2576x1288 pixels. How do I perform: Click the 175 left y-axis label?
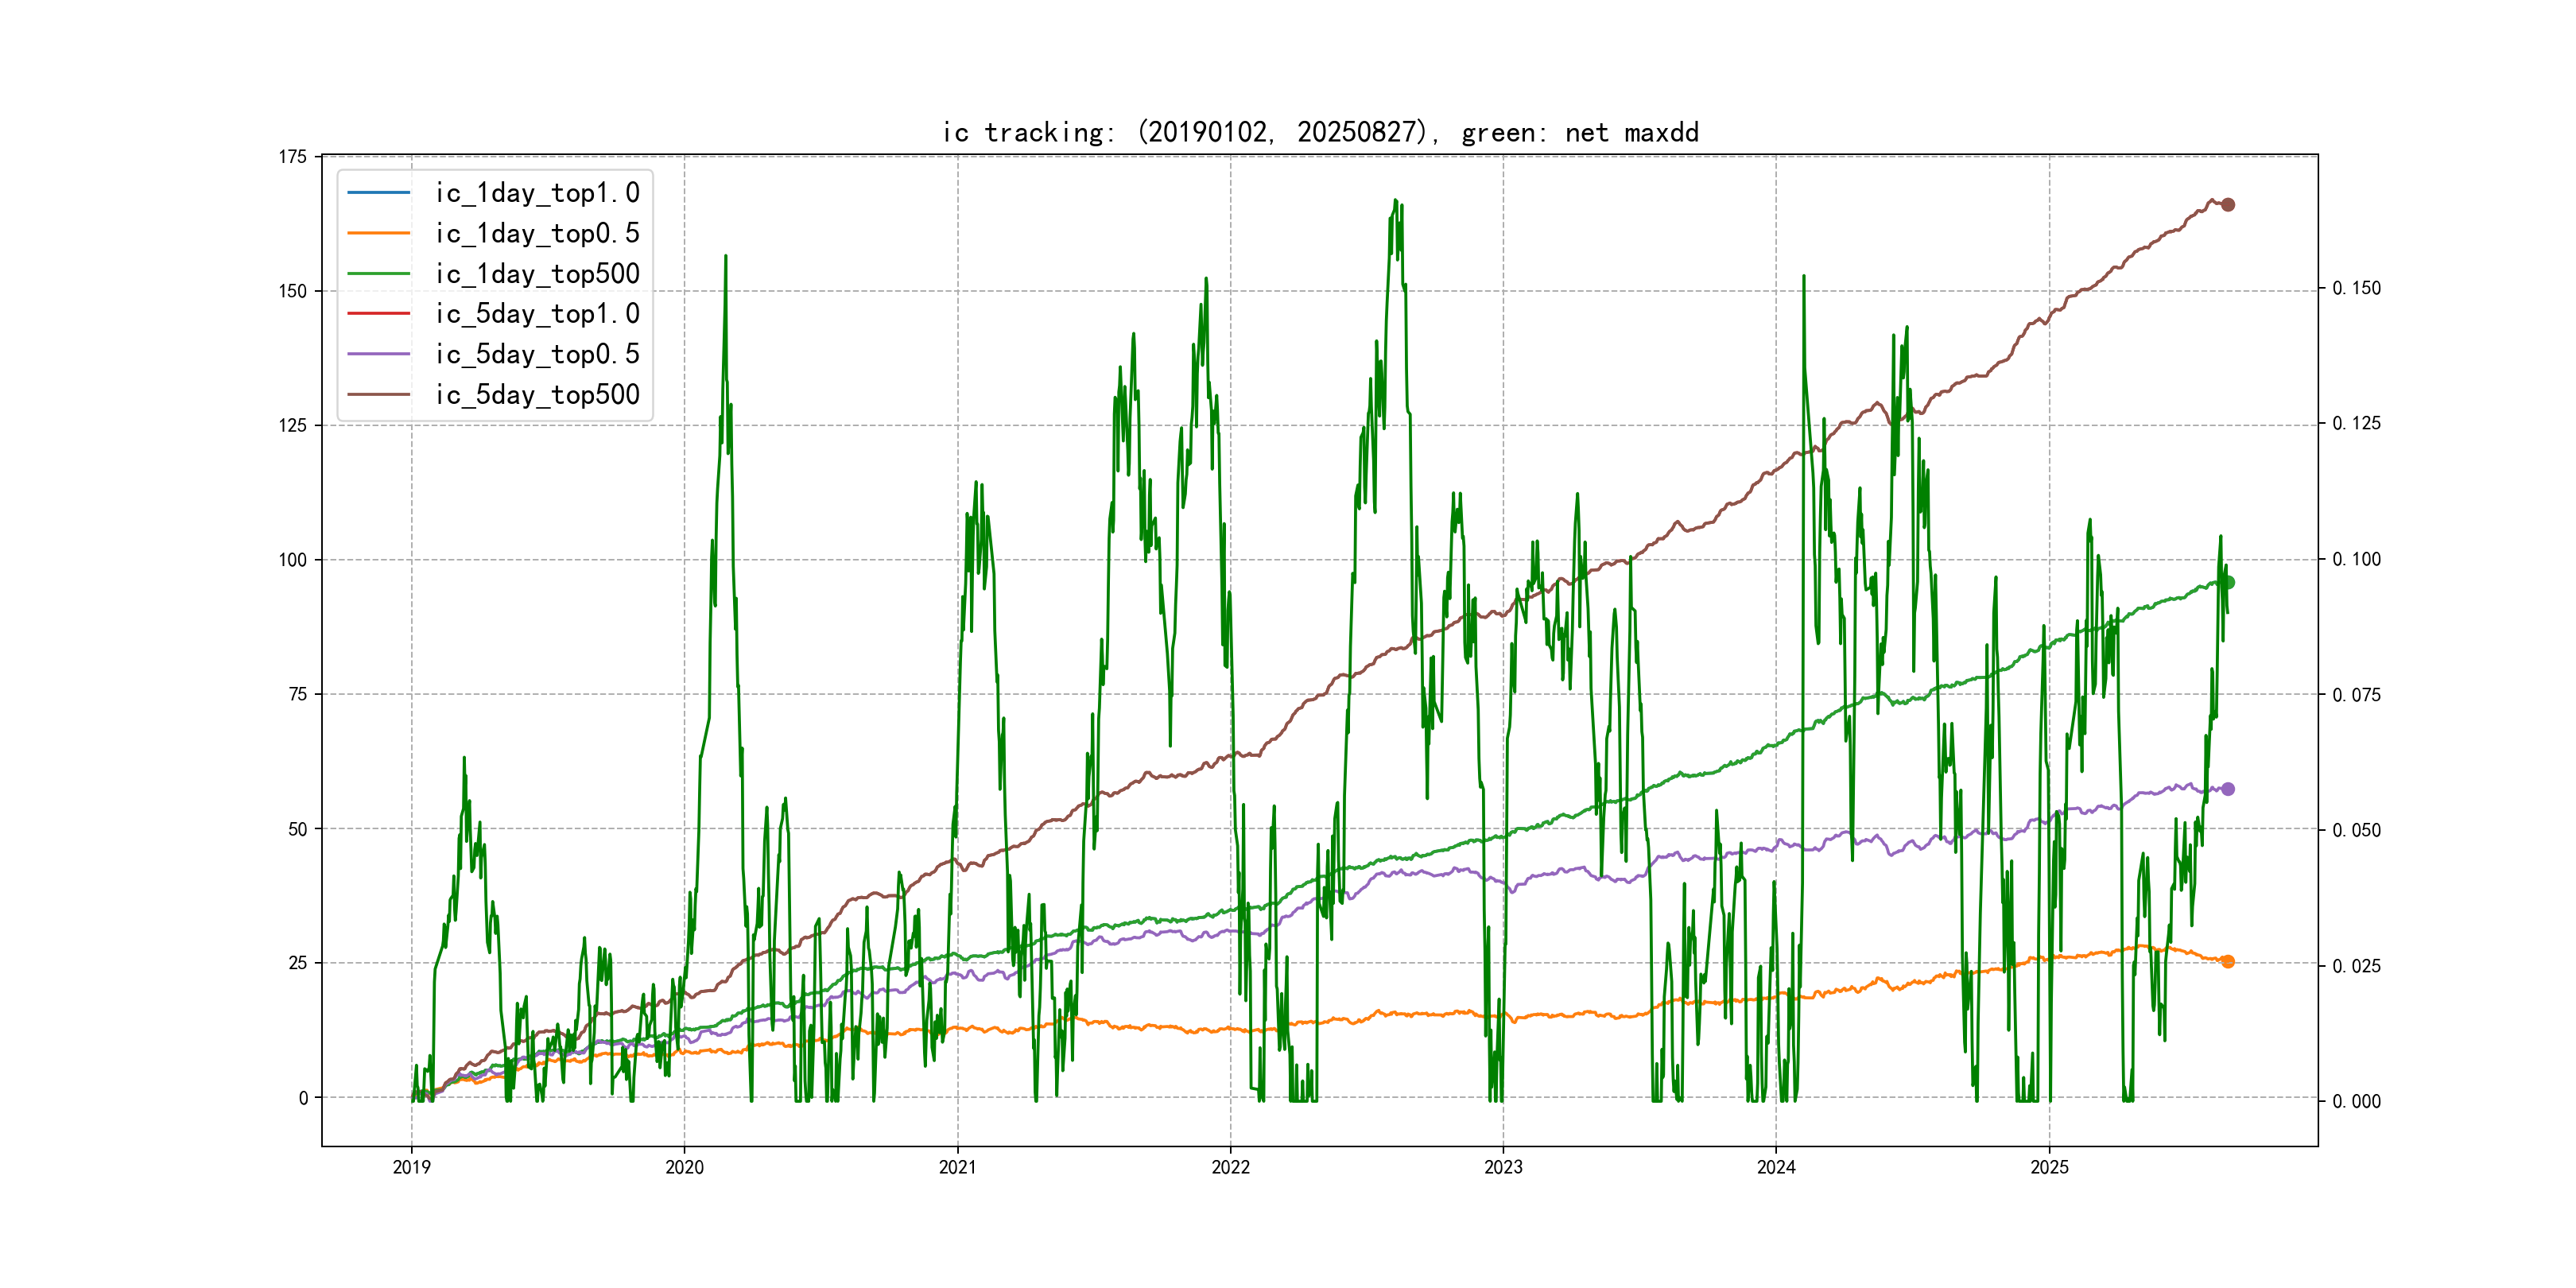coord(292,157)
